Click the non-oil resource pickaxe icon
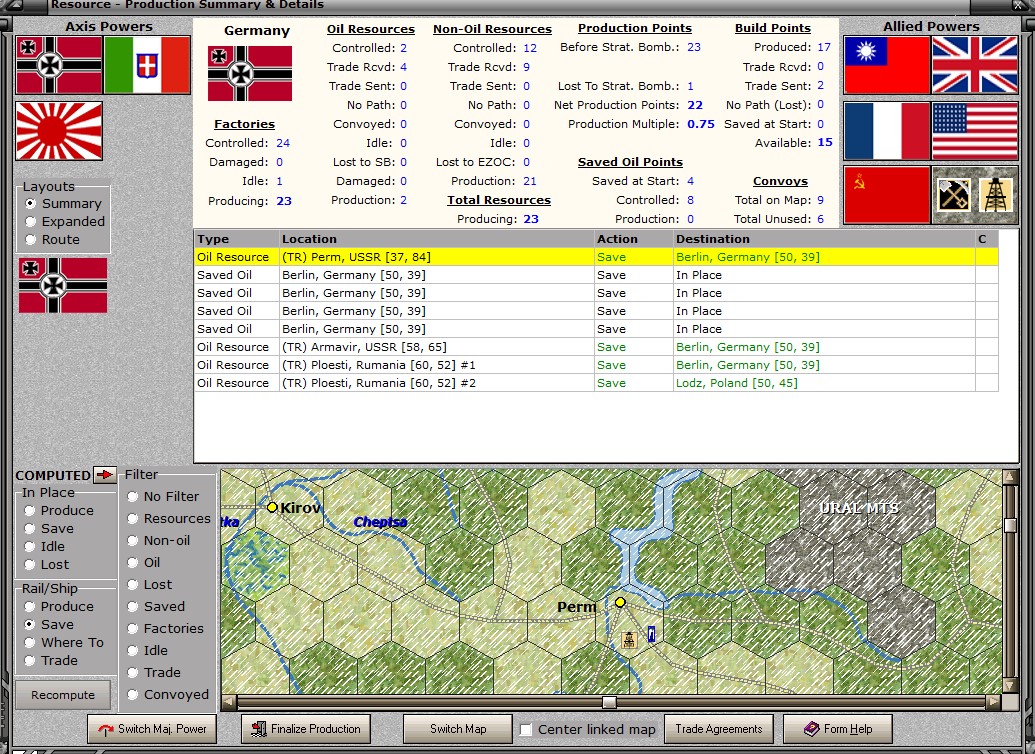The height and width of the screenshot is (754, 1035). tap(952, 195)
